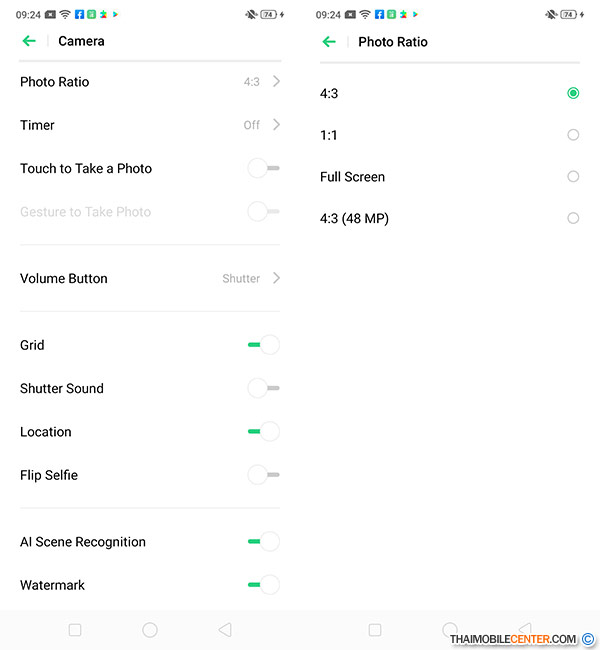This screenshot has height=650, width=600.
Task: Enable Touch to Take a Photo switch
Action: pos(263,168)
